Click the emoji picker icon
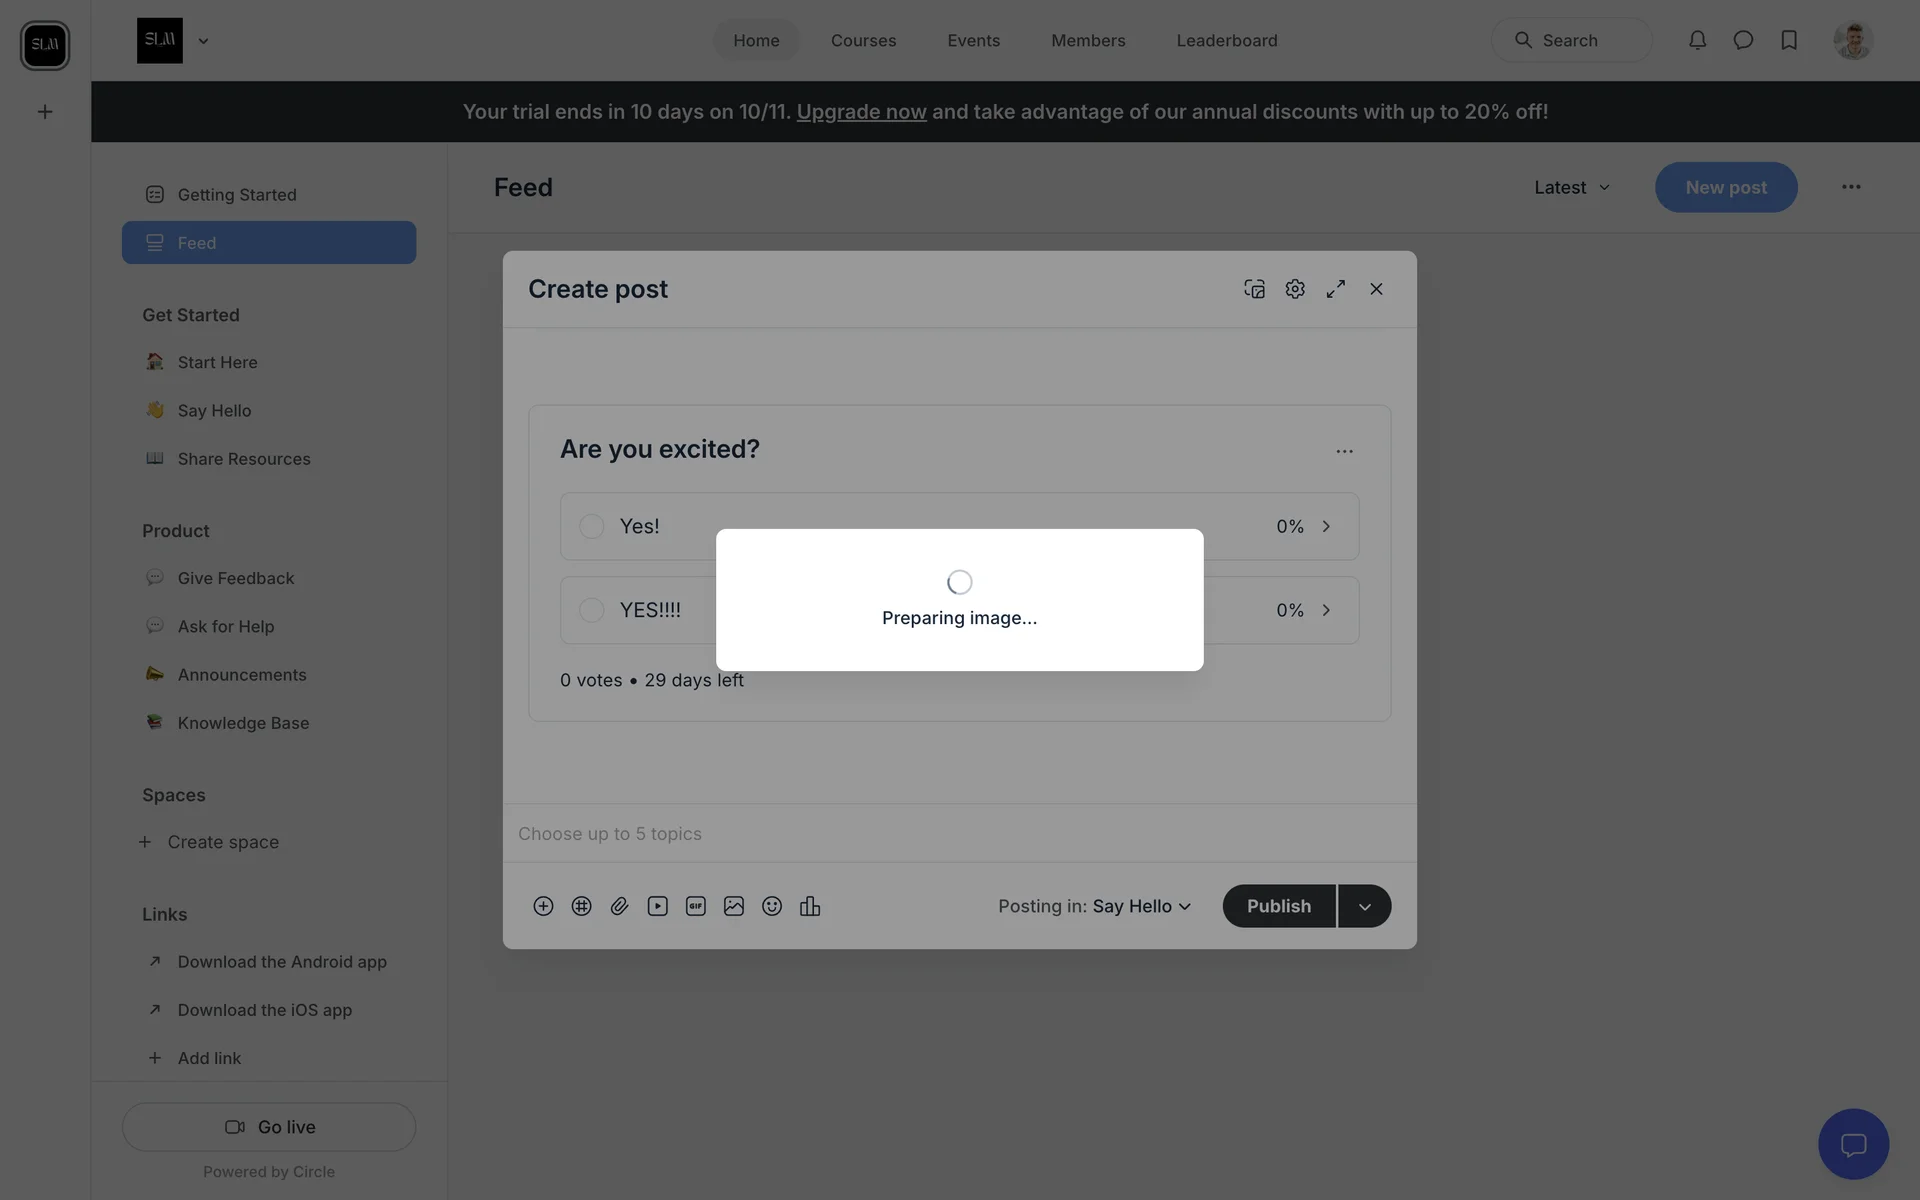 click(772, 906)
